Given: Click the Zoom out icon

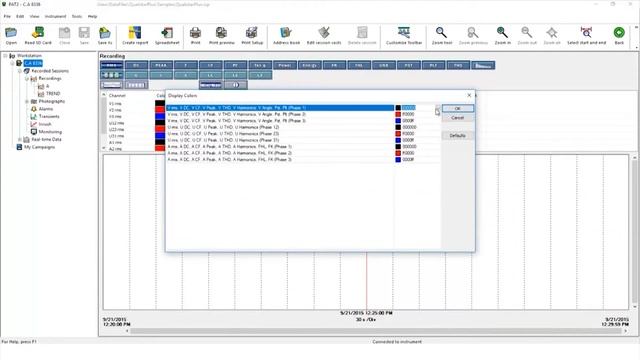Looking at the screenshot, I should (527, 36).
